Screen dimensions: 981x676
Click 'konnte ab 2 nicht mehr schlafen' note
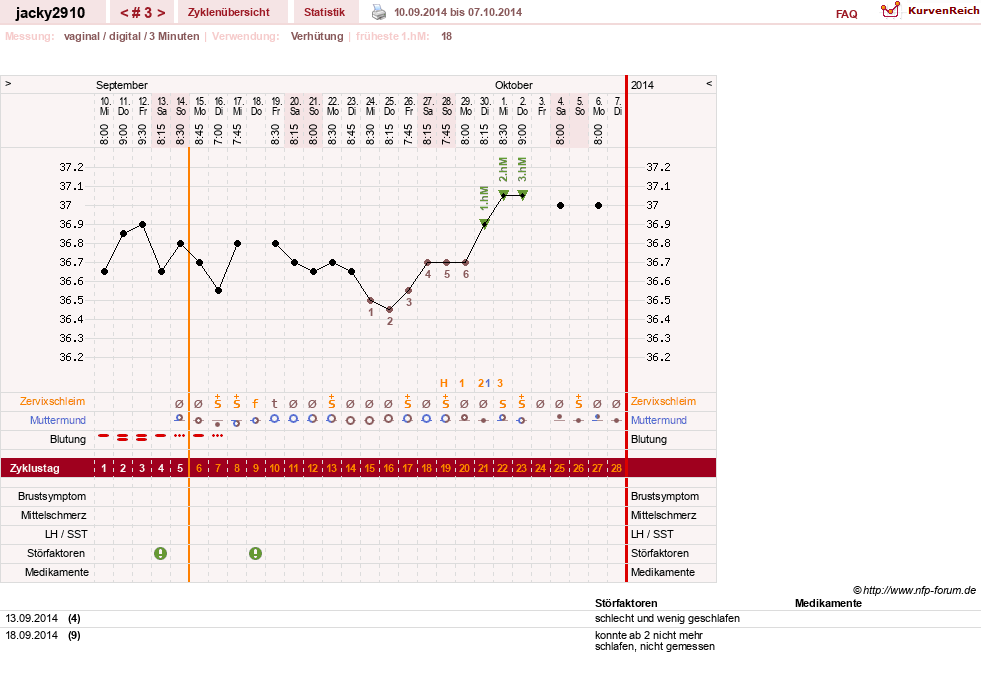pos(654,641)
